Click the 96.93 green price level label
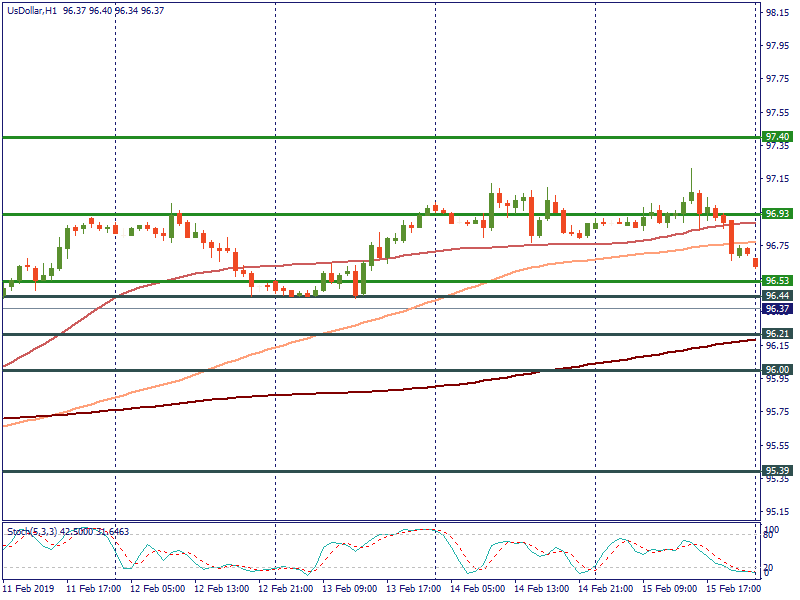This screenshot has width=800, height=600. 777,214
